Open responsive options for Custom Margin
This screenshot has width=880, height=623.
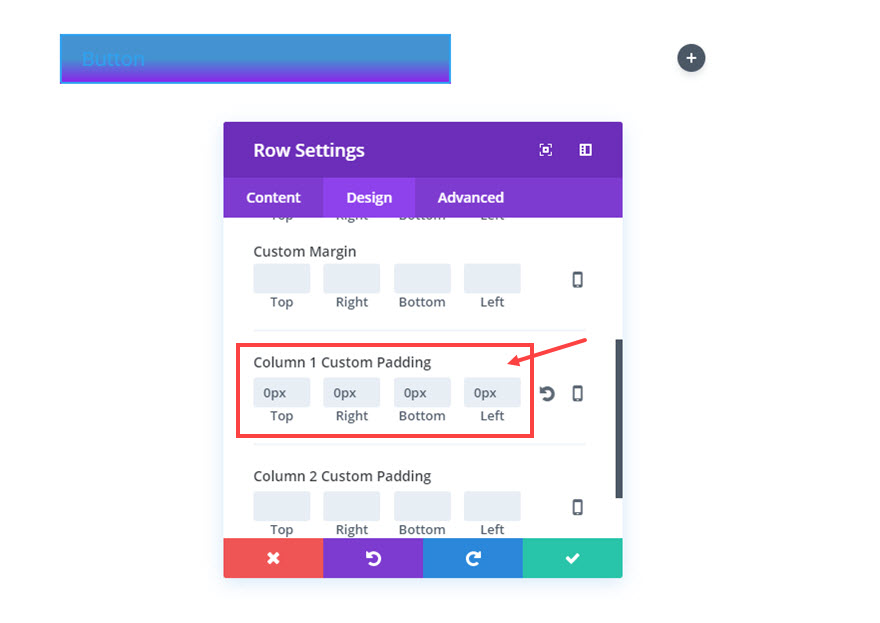coord(577,279)
